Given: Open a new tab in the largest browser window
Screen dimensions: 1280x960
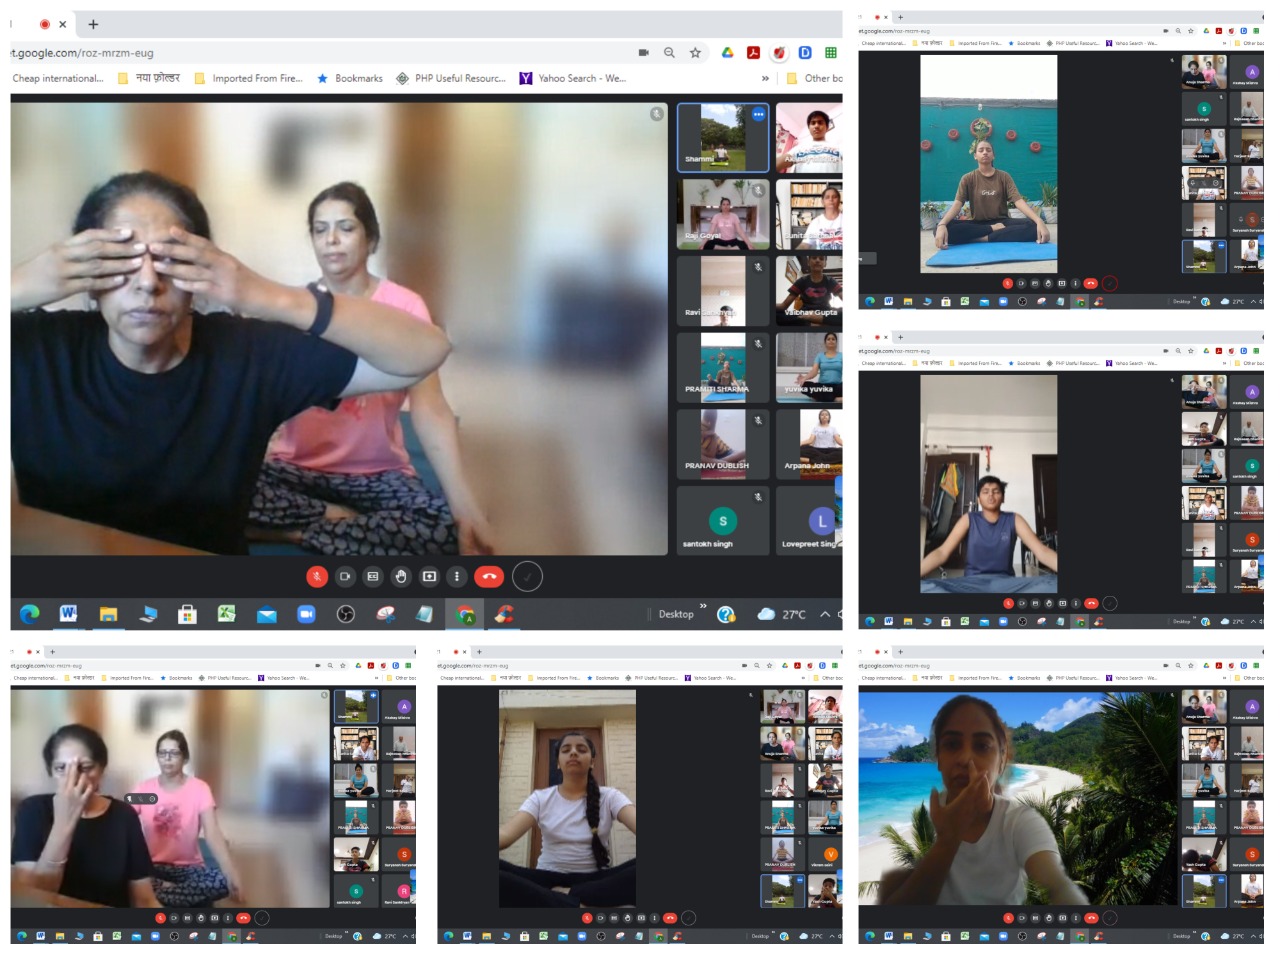Looking at the screenshot, I should (93, 24).
